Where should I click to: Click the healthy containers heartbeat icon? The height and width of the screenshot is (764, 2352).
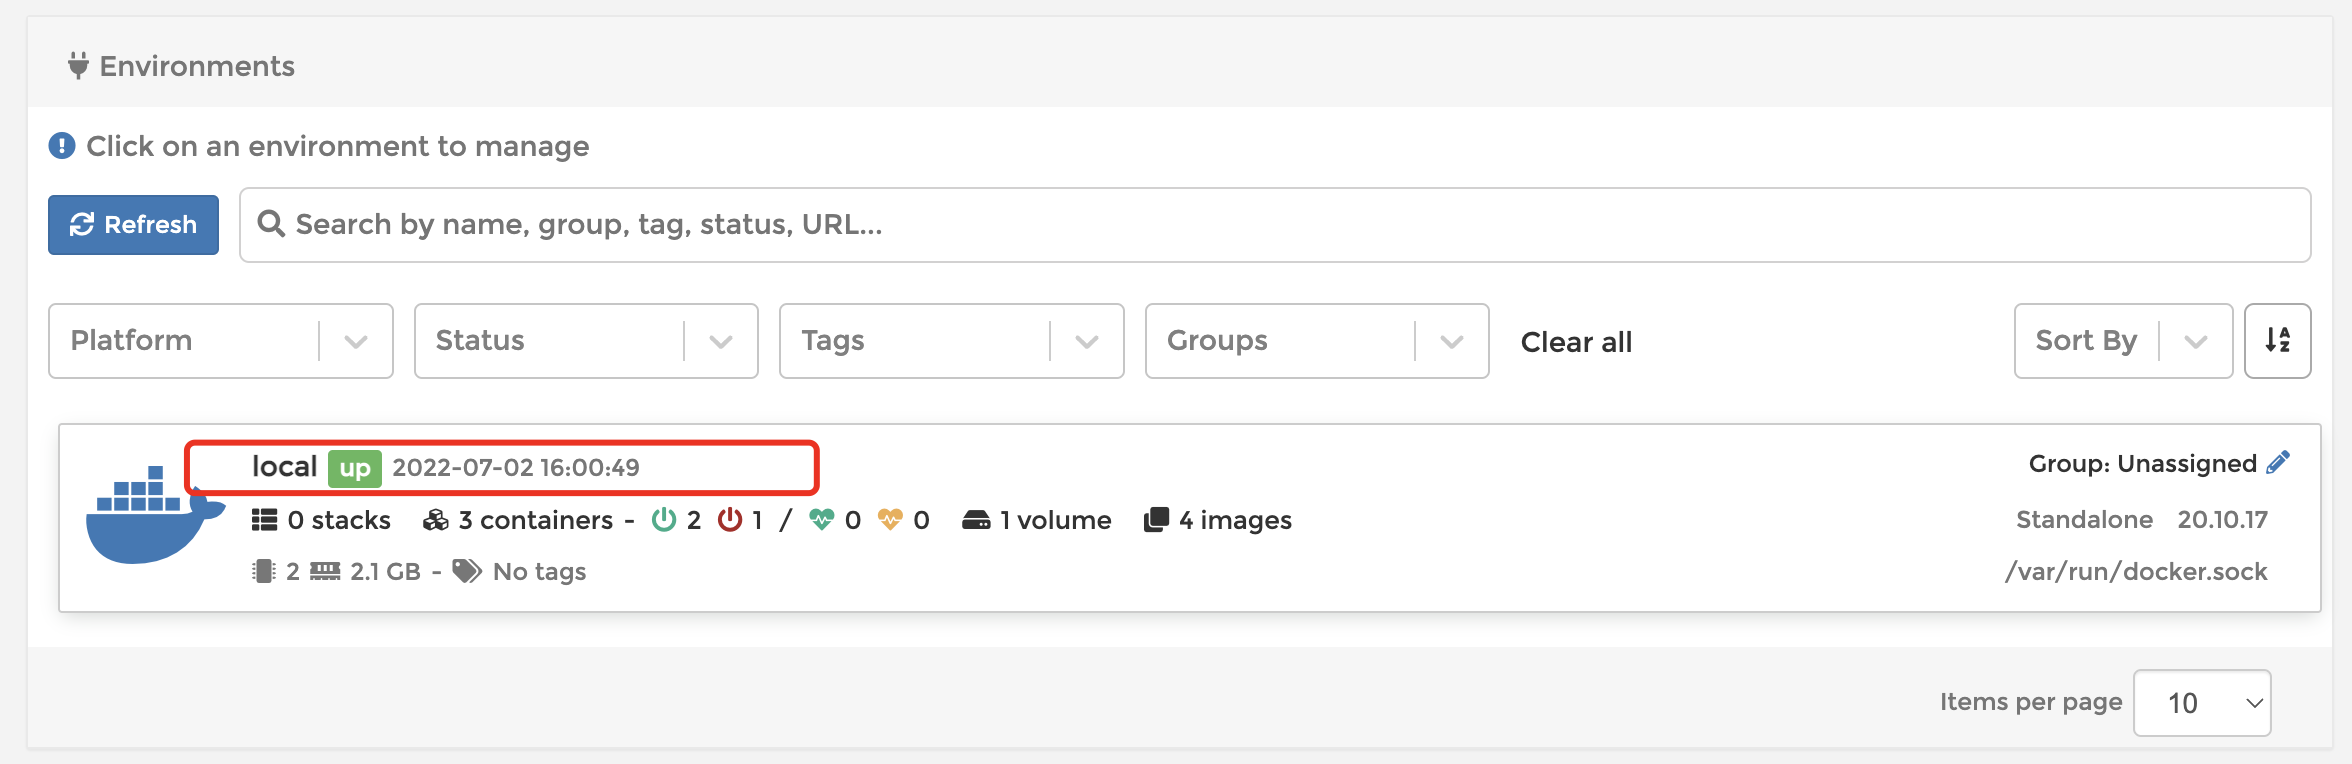(821, 520)
